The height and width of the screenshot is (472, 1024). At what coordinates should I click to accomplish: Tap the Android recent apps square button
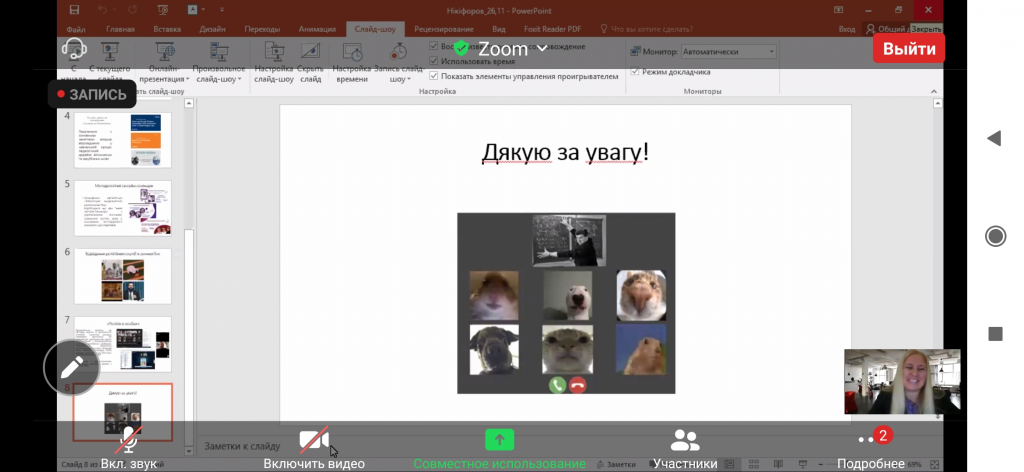(x=995, y=334)
